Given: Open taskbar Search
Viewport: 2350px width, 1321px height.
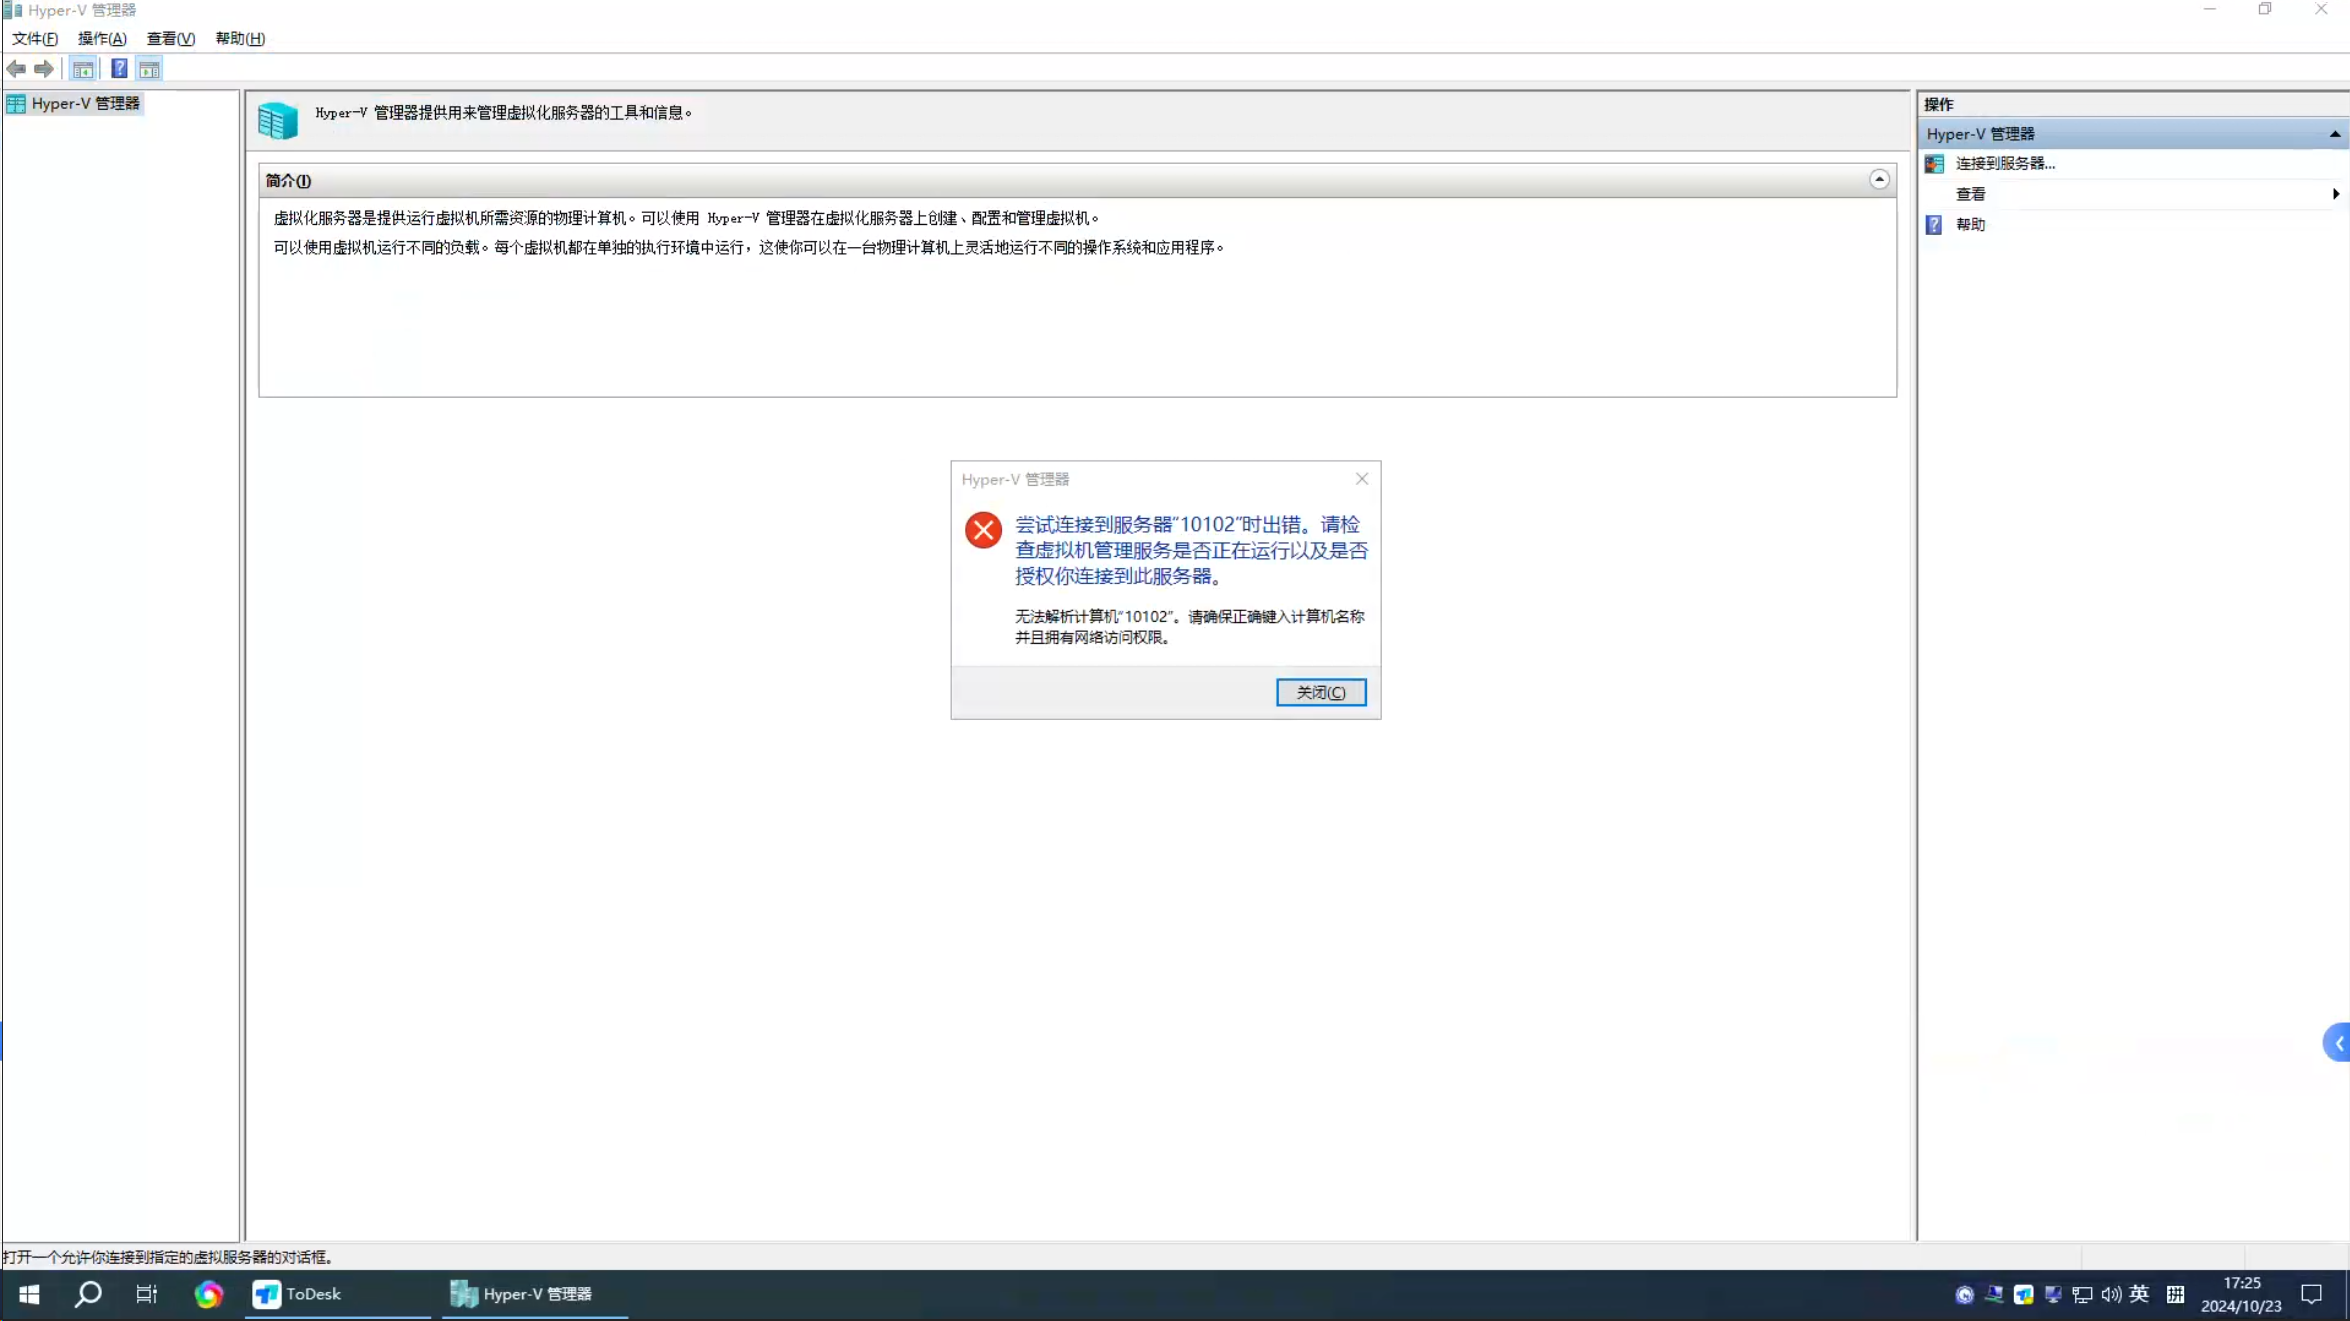Looking at the screenshot, I should click(x=88, y=1294).
